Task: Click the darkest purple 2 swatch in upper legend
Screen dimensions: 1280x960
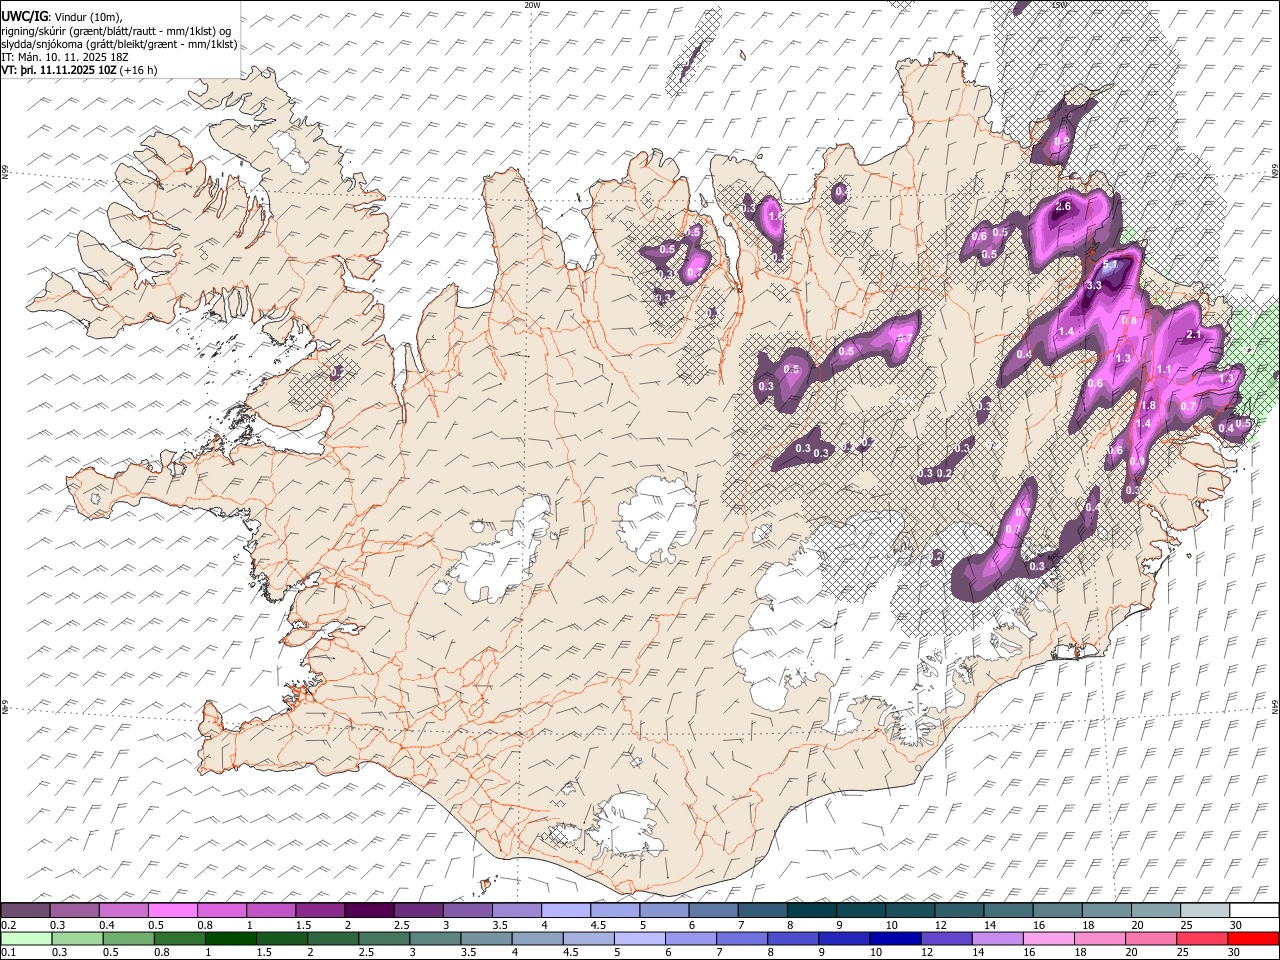Action: [368, 910]
